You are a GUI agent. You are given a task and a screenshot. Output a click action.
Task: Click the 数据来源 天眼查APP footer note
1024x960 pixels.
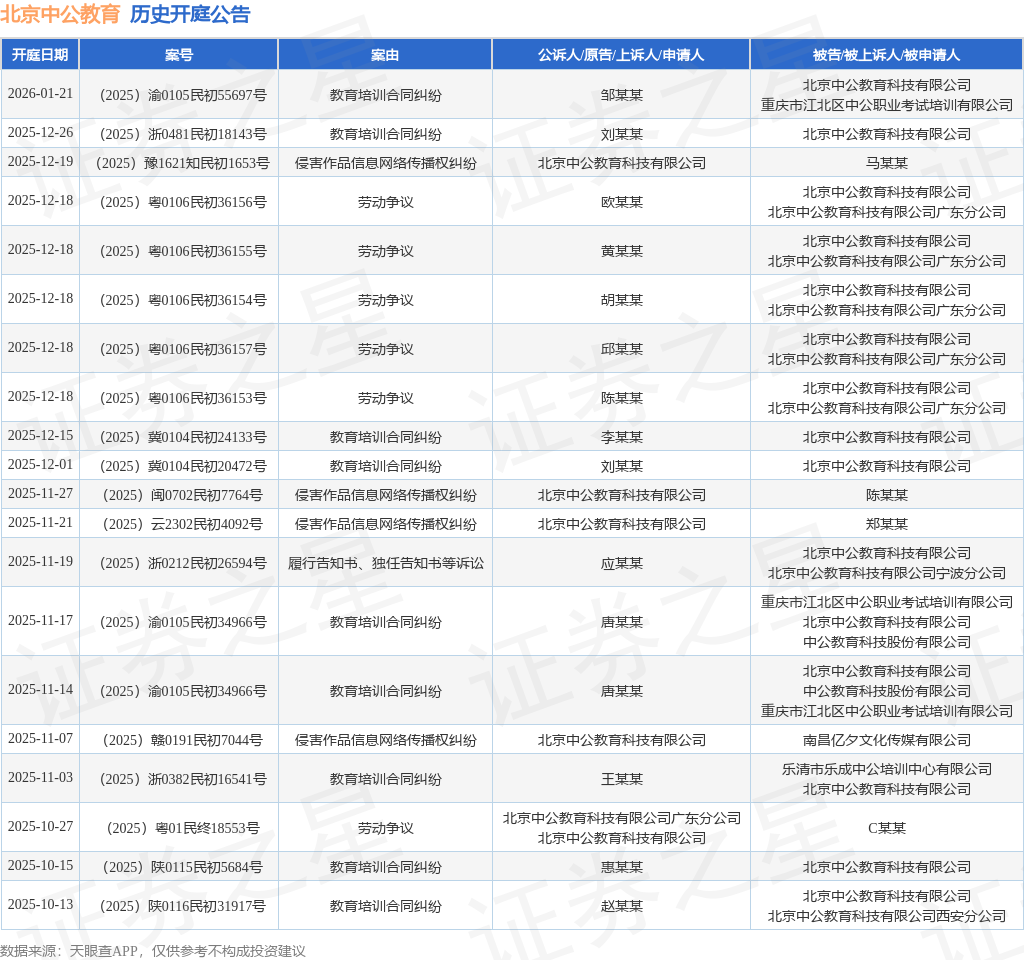point(153,951)
